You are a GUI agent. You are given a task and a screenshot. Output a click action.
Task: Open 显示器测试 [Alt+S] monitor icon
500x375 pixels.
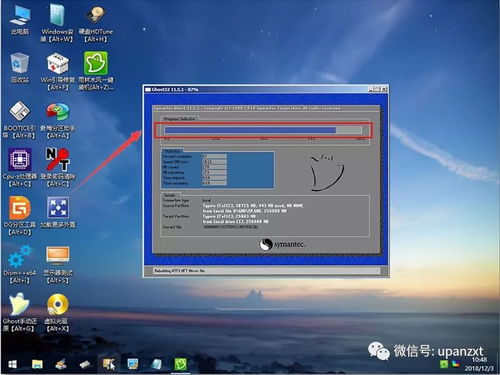(x=57, y=265)
